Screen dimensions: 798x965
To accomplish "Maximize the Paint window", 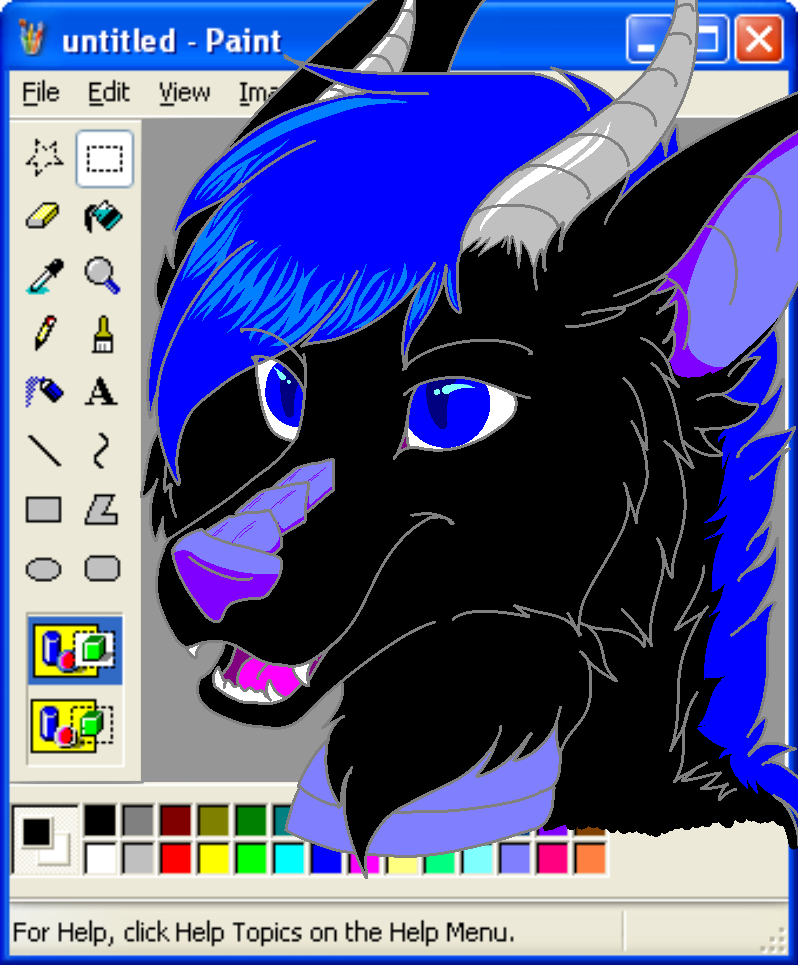I will point(709,39).
